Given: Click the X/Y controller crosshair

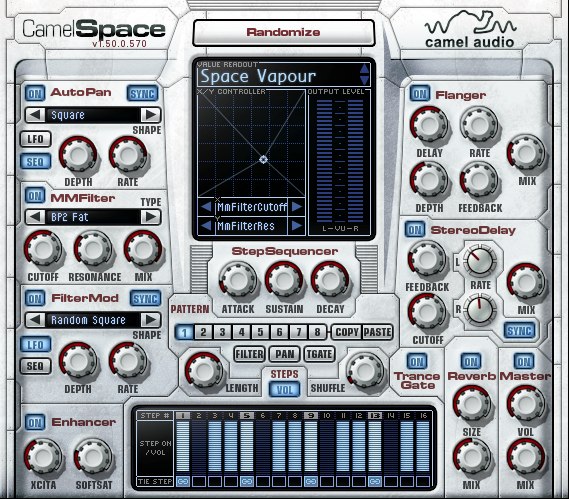Looking at the screenshot, I should point(263,159).
